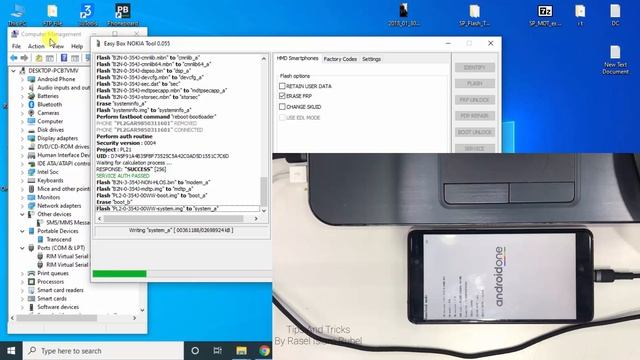The width and height of the screenshot is (640, 360).
Task: Select the Software devices category
Action: (x=58, y=307)
